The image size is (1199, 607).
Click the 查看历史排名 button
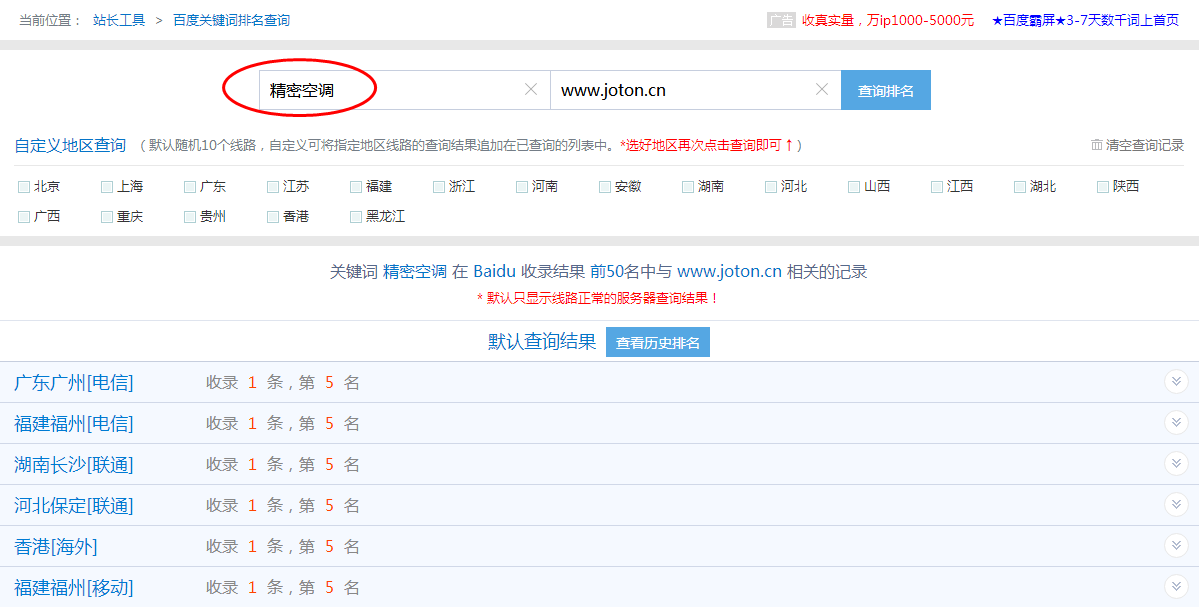657,343
